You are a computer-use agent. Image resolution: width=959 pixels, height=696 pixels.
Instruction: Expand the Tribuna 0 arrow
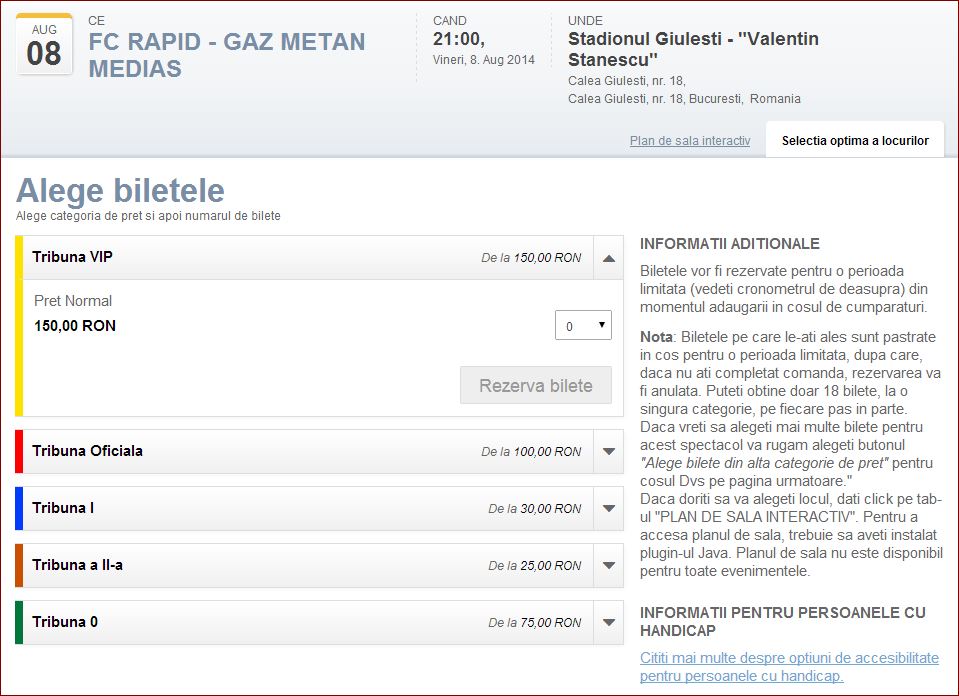pyautogui.click(x=609, y=622)
